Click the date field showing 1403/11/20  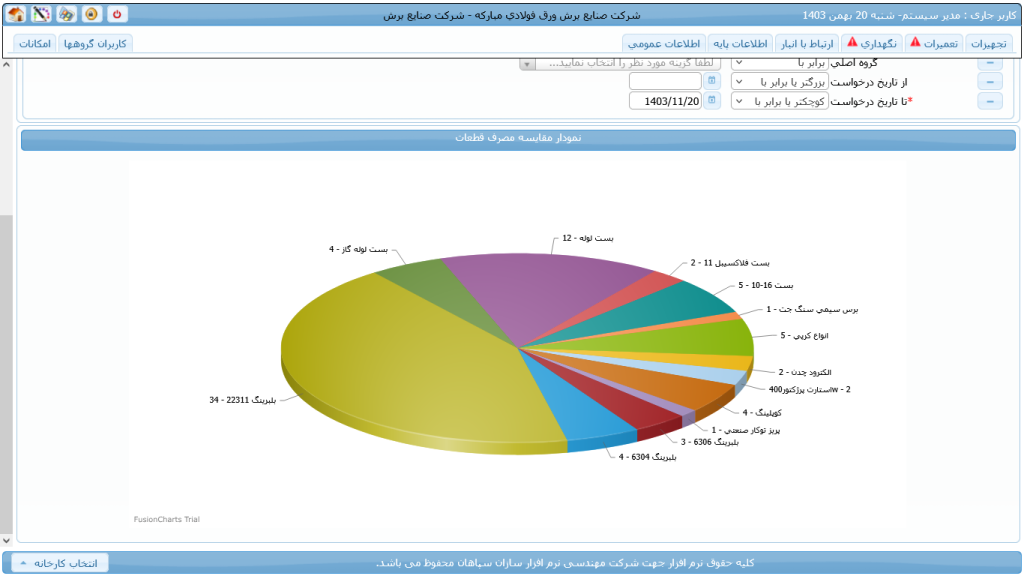pyautogui.click(x=664, y=100)
